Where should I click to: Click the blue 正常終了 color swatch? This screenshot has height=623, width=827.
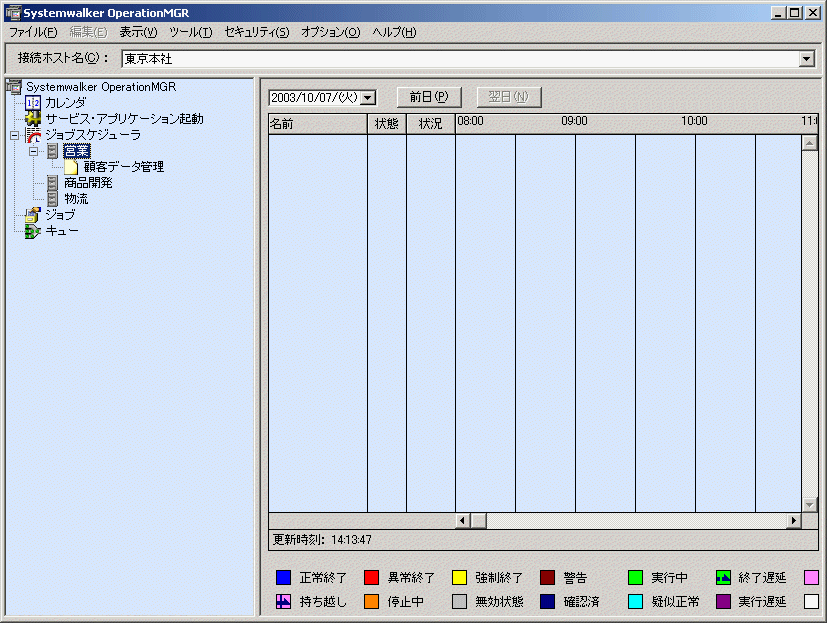pyautogui.click(x=283, y=578)
